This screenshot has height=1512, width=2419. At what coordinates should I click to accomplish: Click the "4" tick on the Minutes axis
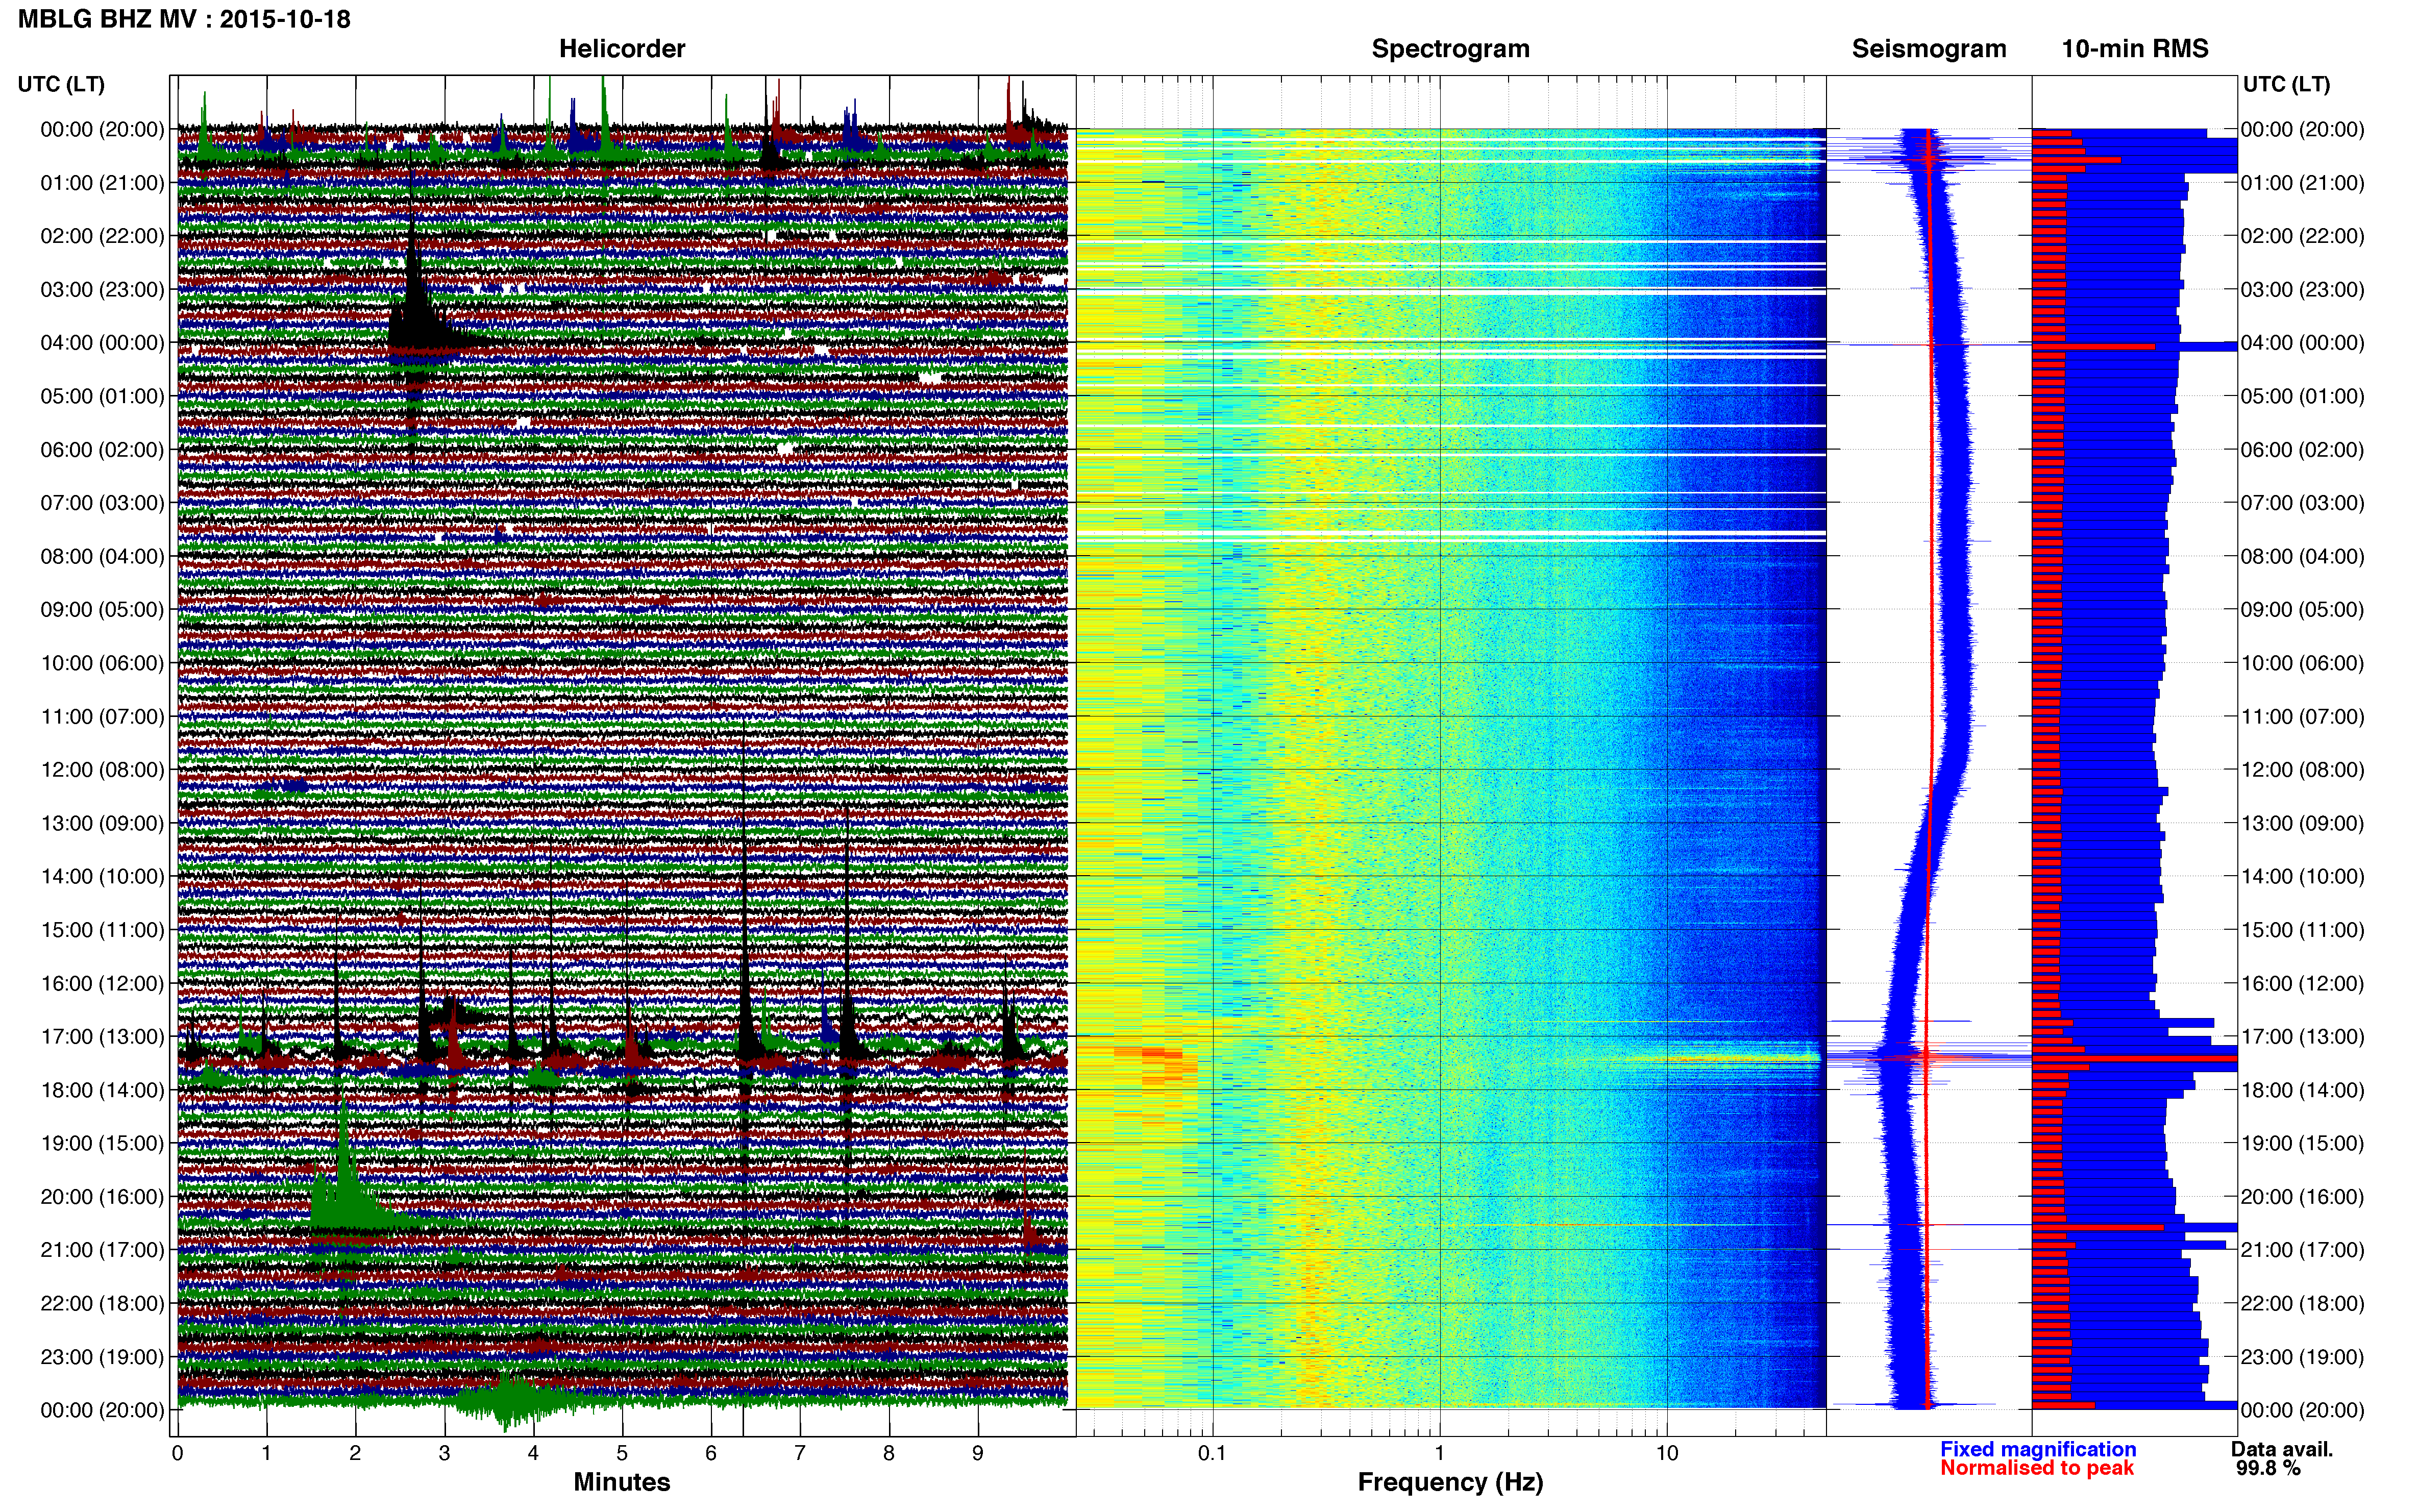pos(533,1453)
